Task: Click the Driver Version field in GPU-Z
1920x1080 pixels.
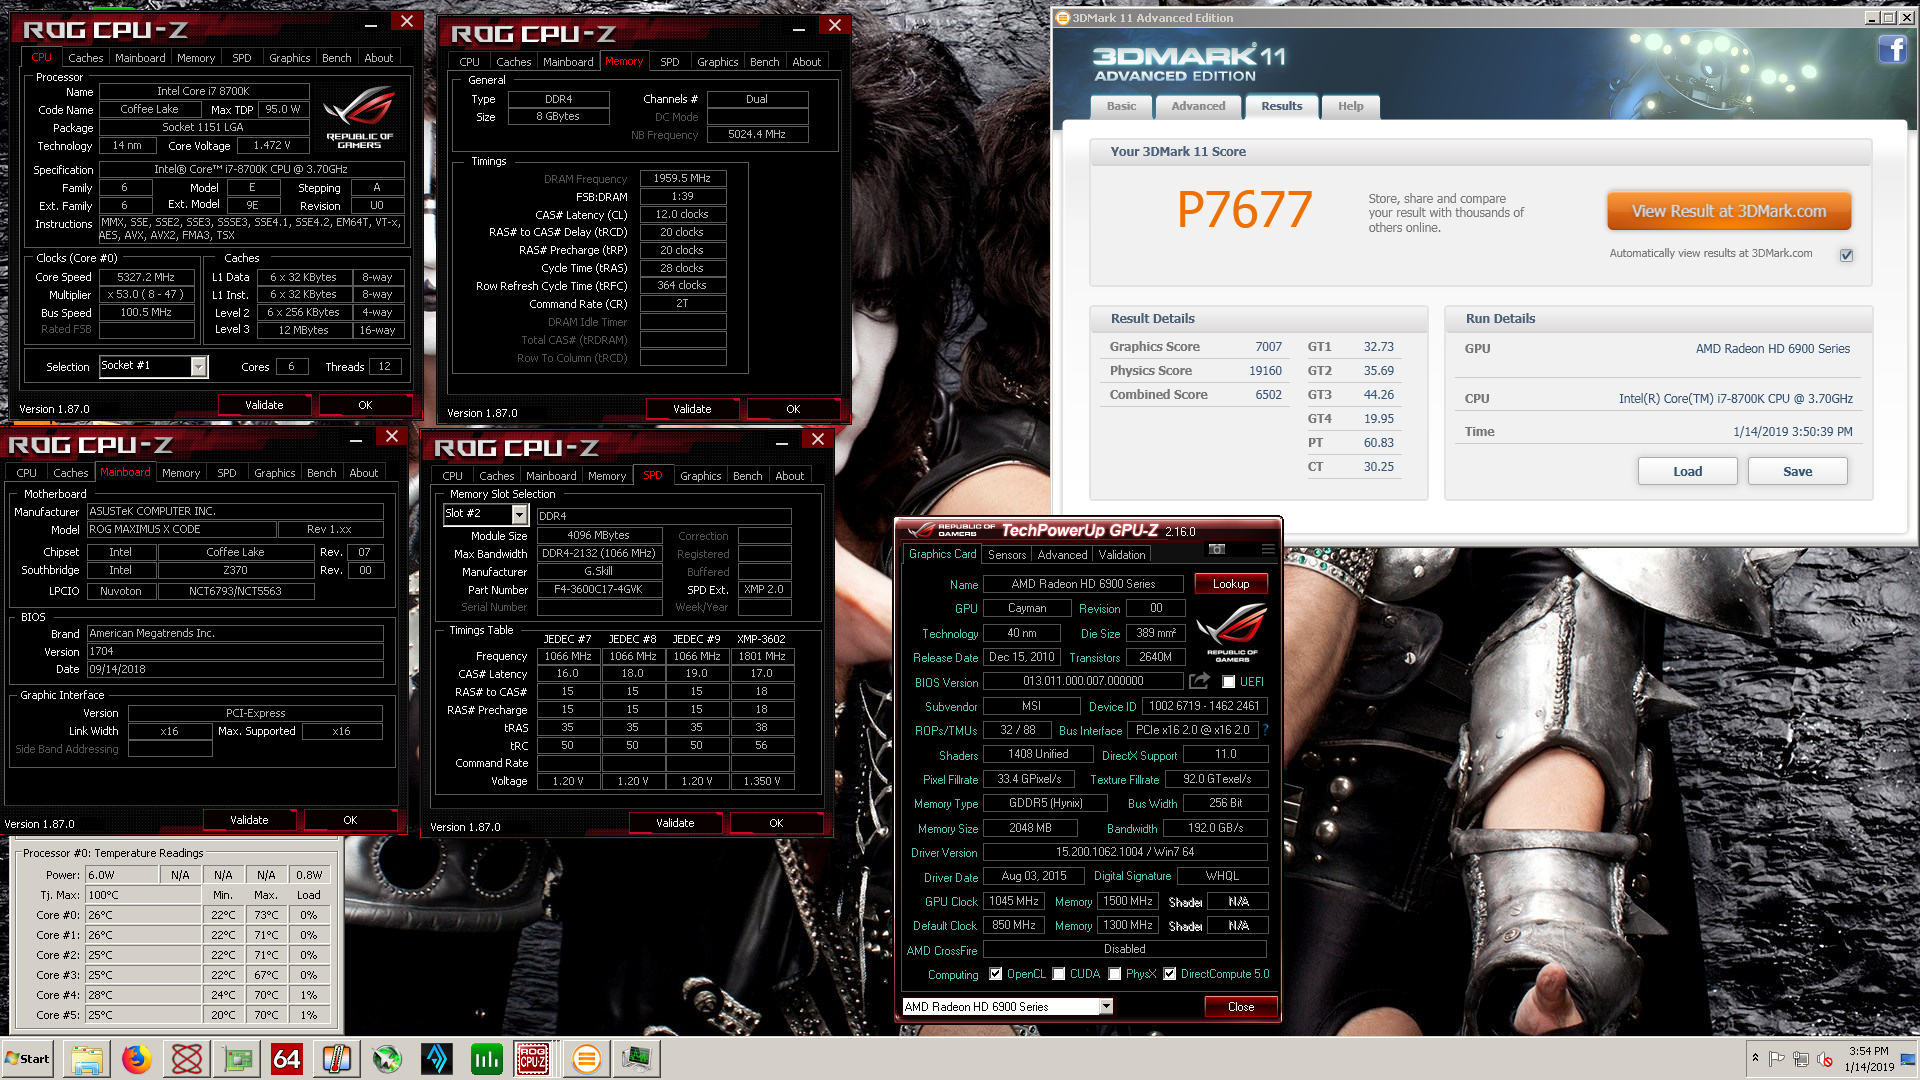Action: click(1125, 852)
